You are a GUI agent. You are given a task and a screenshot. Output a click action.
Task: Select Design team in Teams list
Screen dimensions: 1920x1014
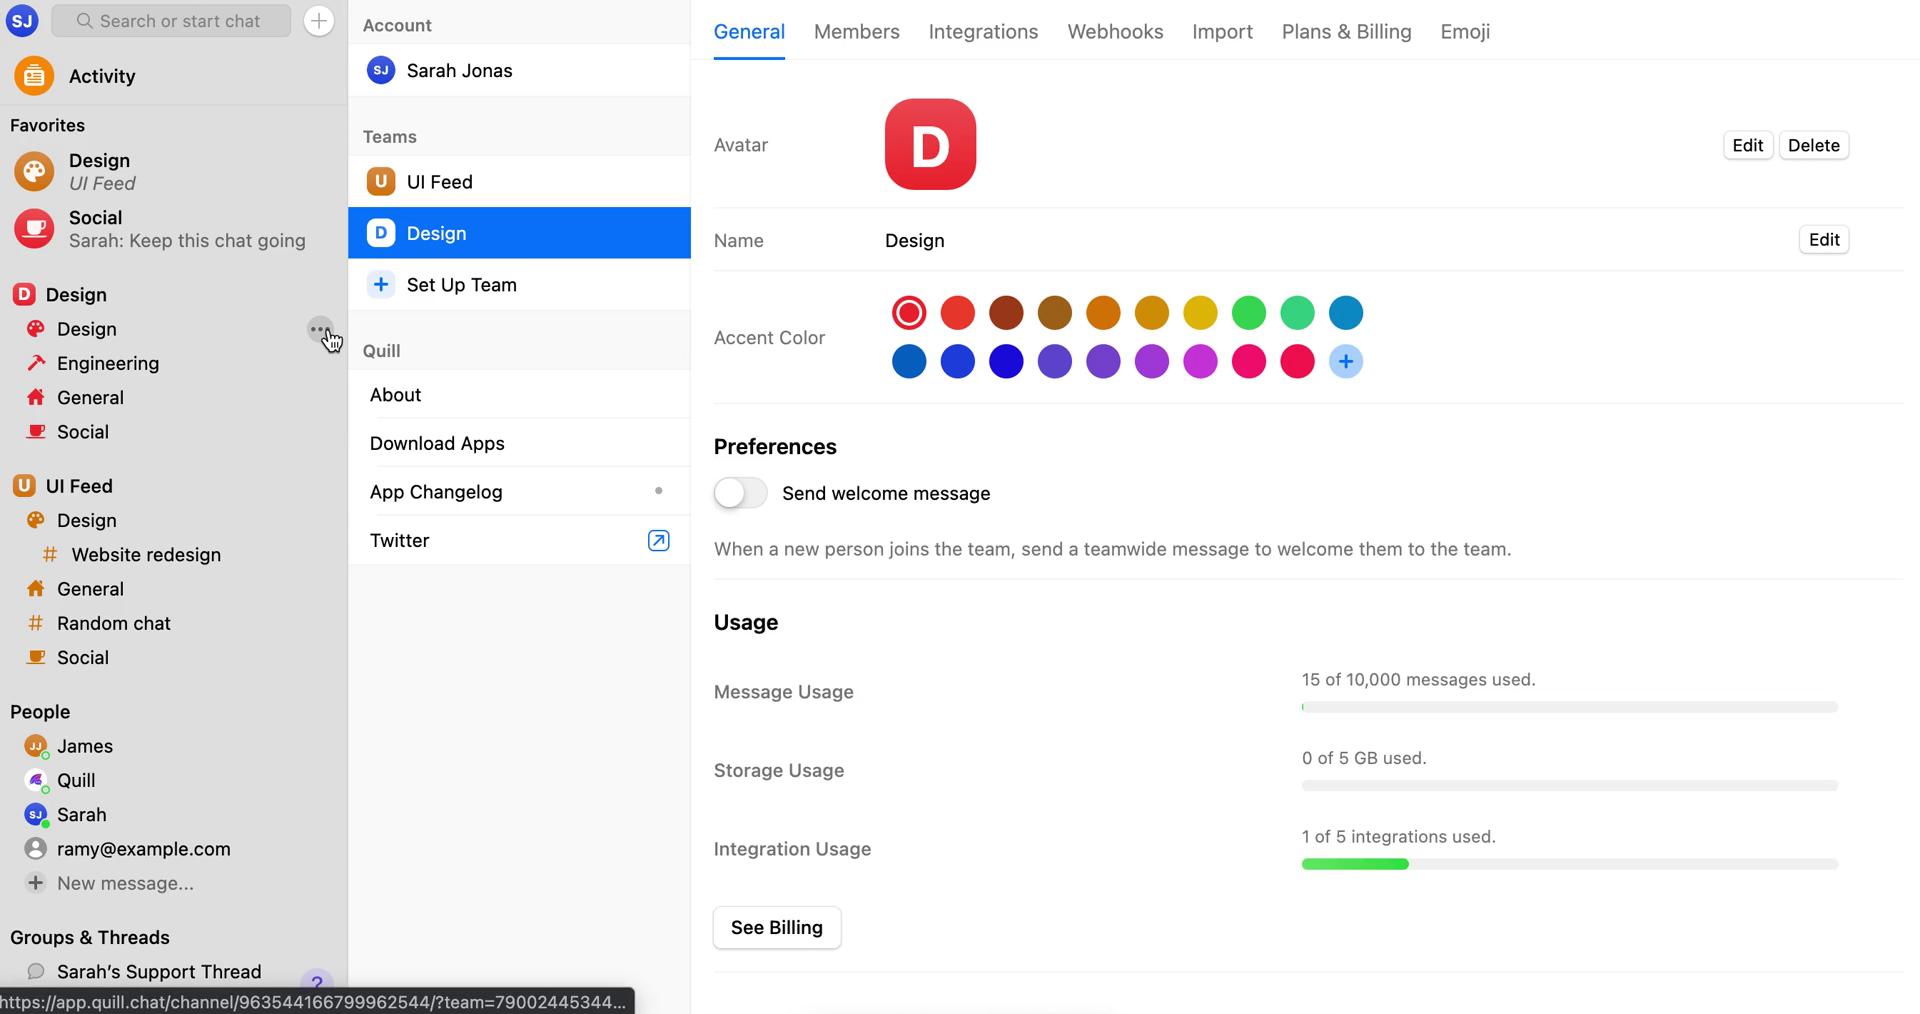point(519,233)
